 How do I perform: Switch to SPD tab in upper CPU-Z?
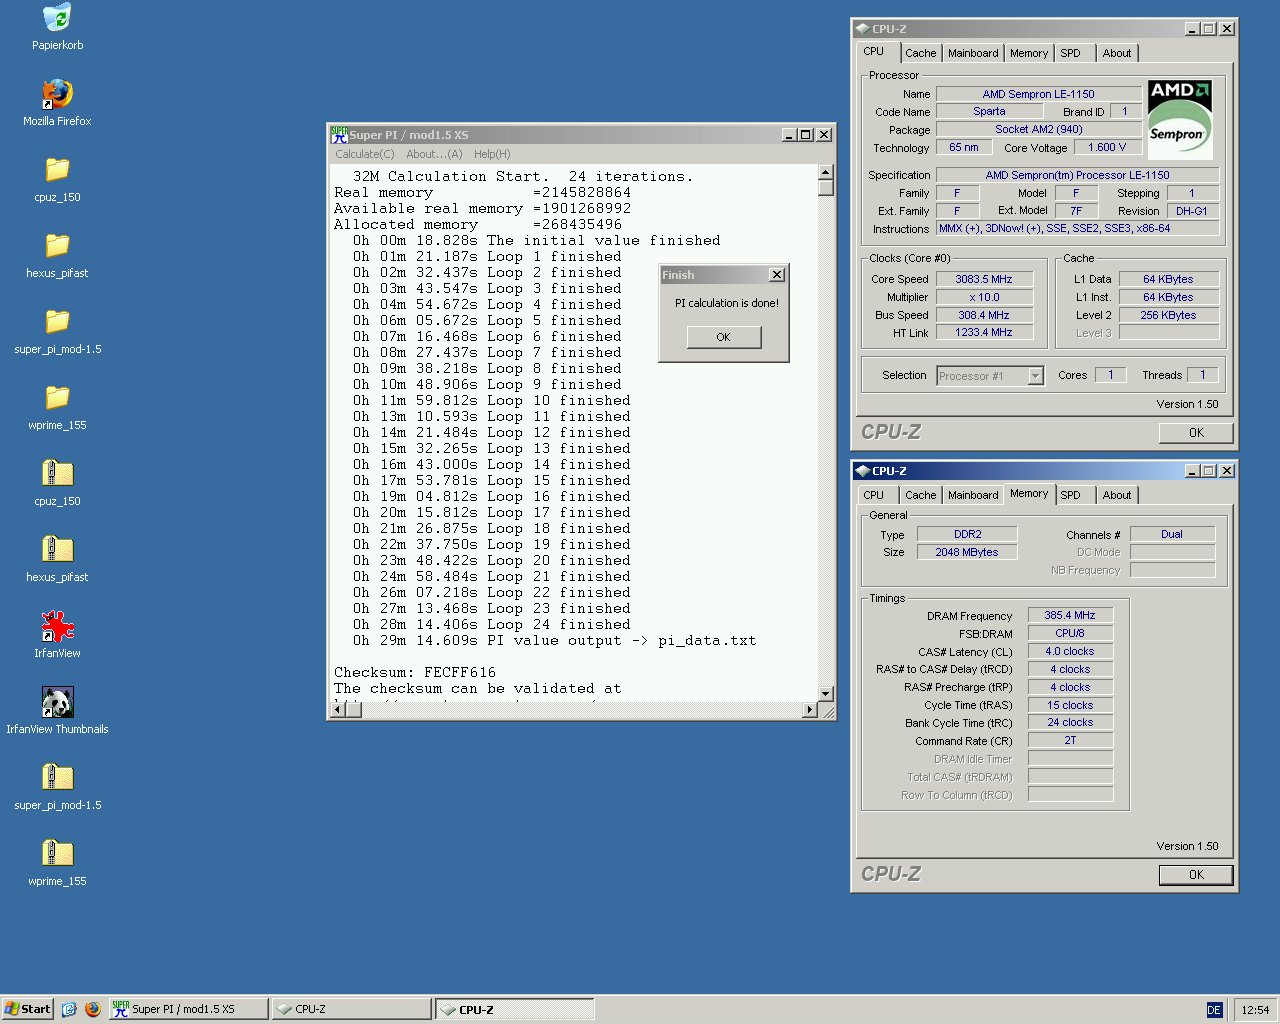[x=1071, y=53]
